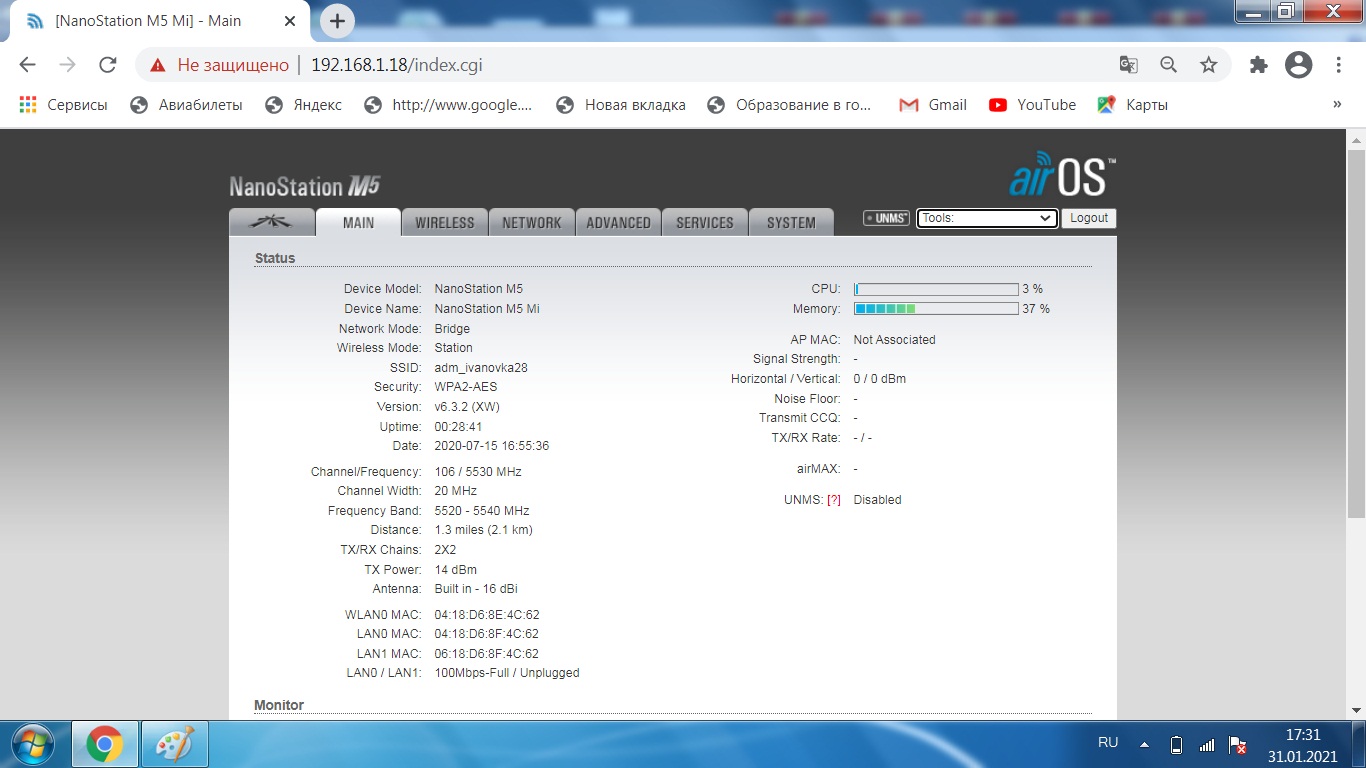This screenshot has width=1366, height=768.
Task: Open the Яндекс bookmark
Action: tap(304, 105)
